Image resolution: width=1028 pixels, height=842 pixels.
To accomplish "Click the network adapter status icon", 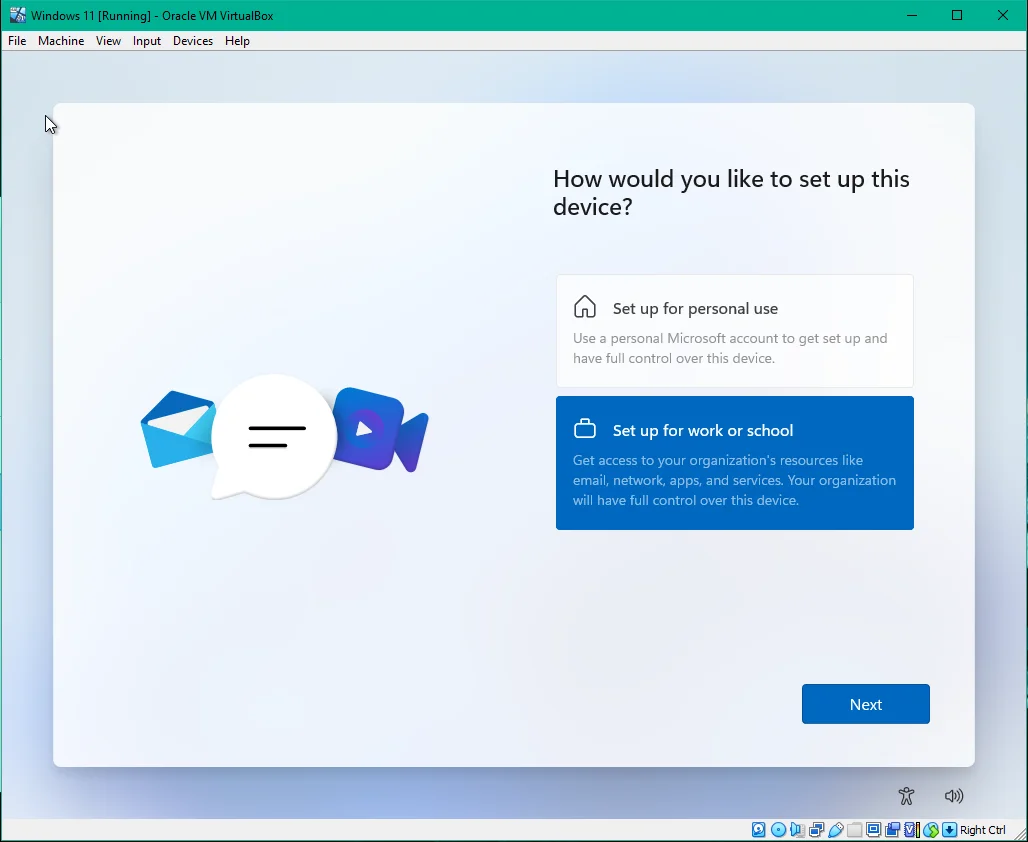I will (x=816, y=830).
